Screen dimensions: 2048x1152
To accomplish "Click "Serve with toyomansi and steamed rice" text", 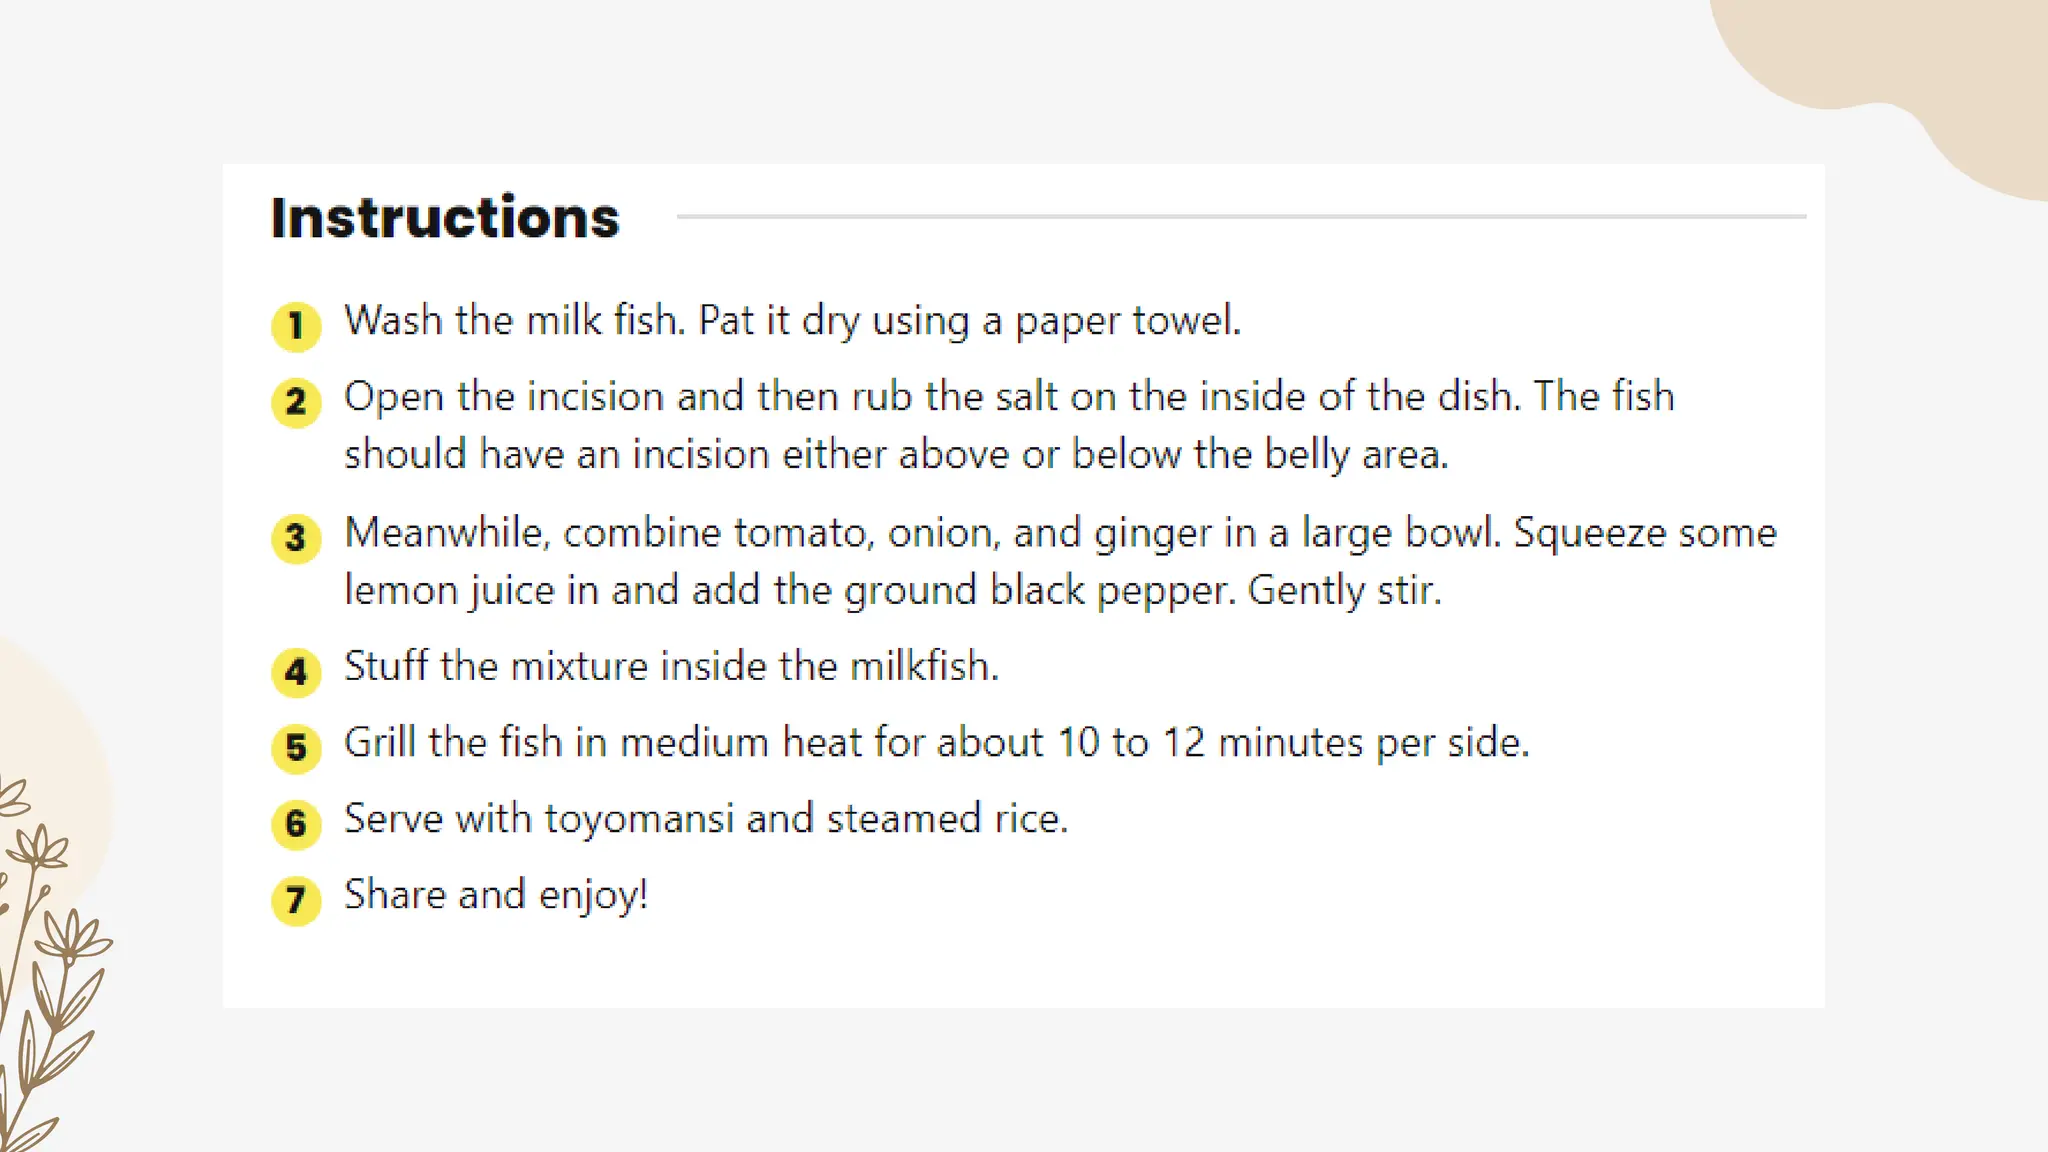I will (706, 819).
